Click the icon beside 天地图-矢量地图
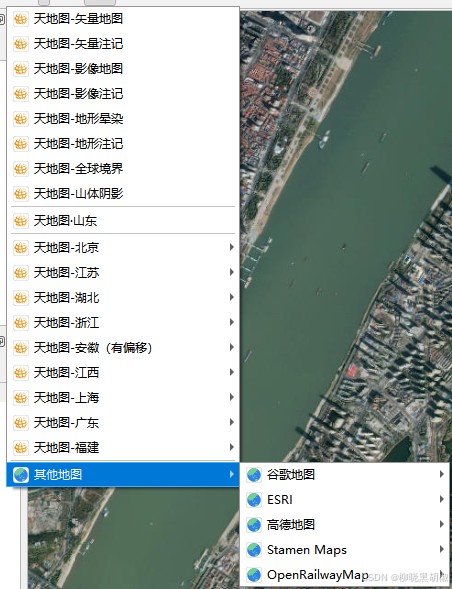The image size is (452, 589). tap(21, 19)
